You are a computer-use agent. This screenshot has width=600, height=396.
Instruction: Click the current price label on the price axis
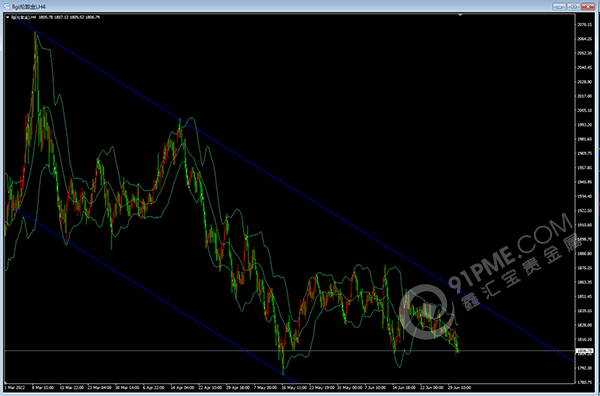coord(584,350)
